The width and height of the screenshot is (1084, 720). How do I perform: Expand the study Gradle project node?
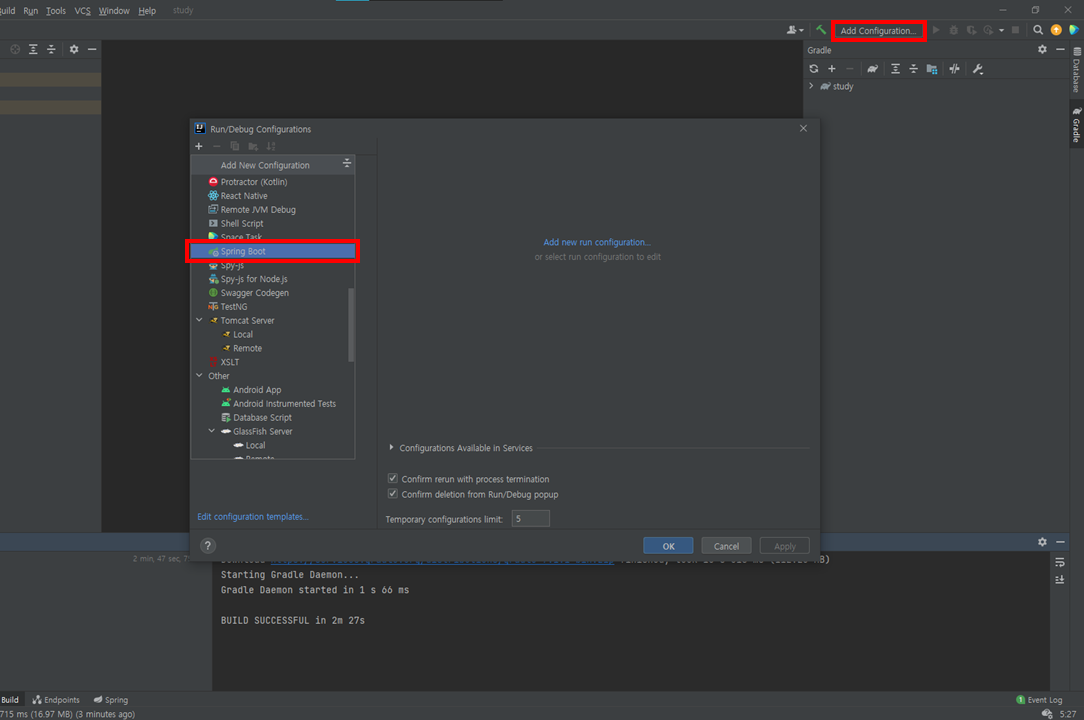point(811,86)
